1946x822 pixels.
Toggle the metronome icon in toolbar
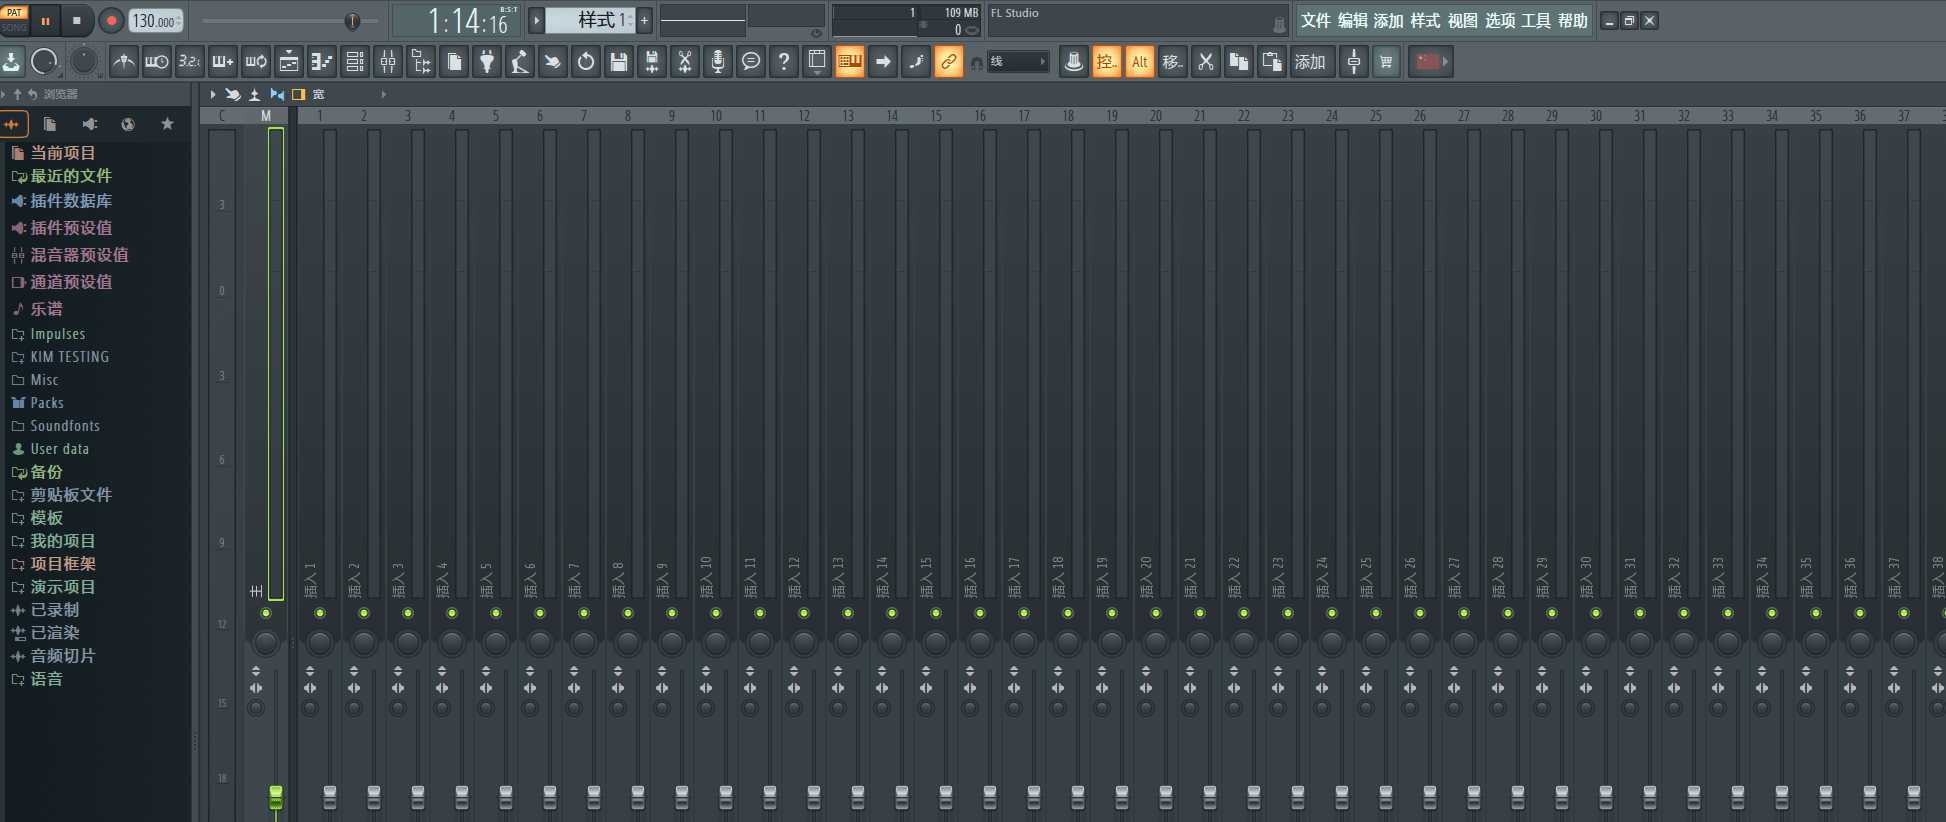(x=124, y=62)
